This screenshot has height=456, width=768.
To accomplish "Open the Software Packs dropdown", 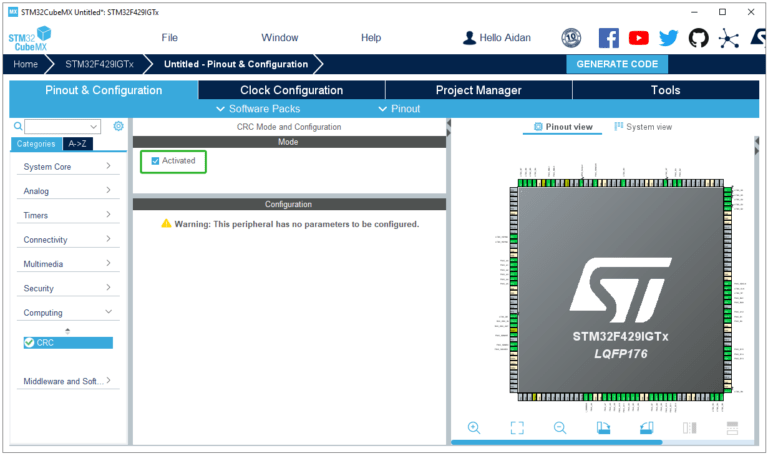I will coord(258,108).
